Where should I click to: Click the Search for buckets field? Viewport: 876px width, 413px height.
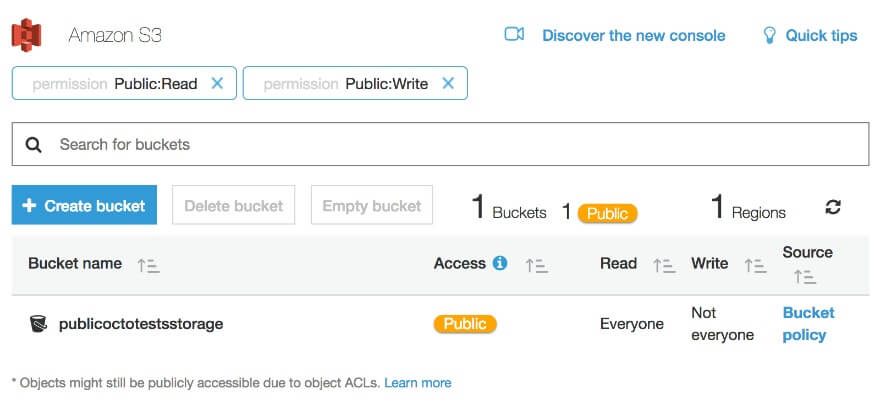coord(440,144)
